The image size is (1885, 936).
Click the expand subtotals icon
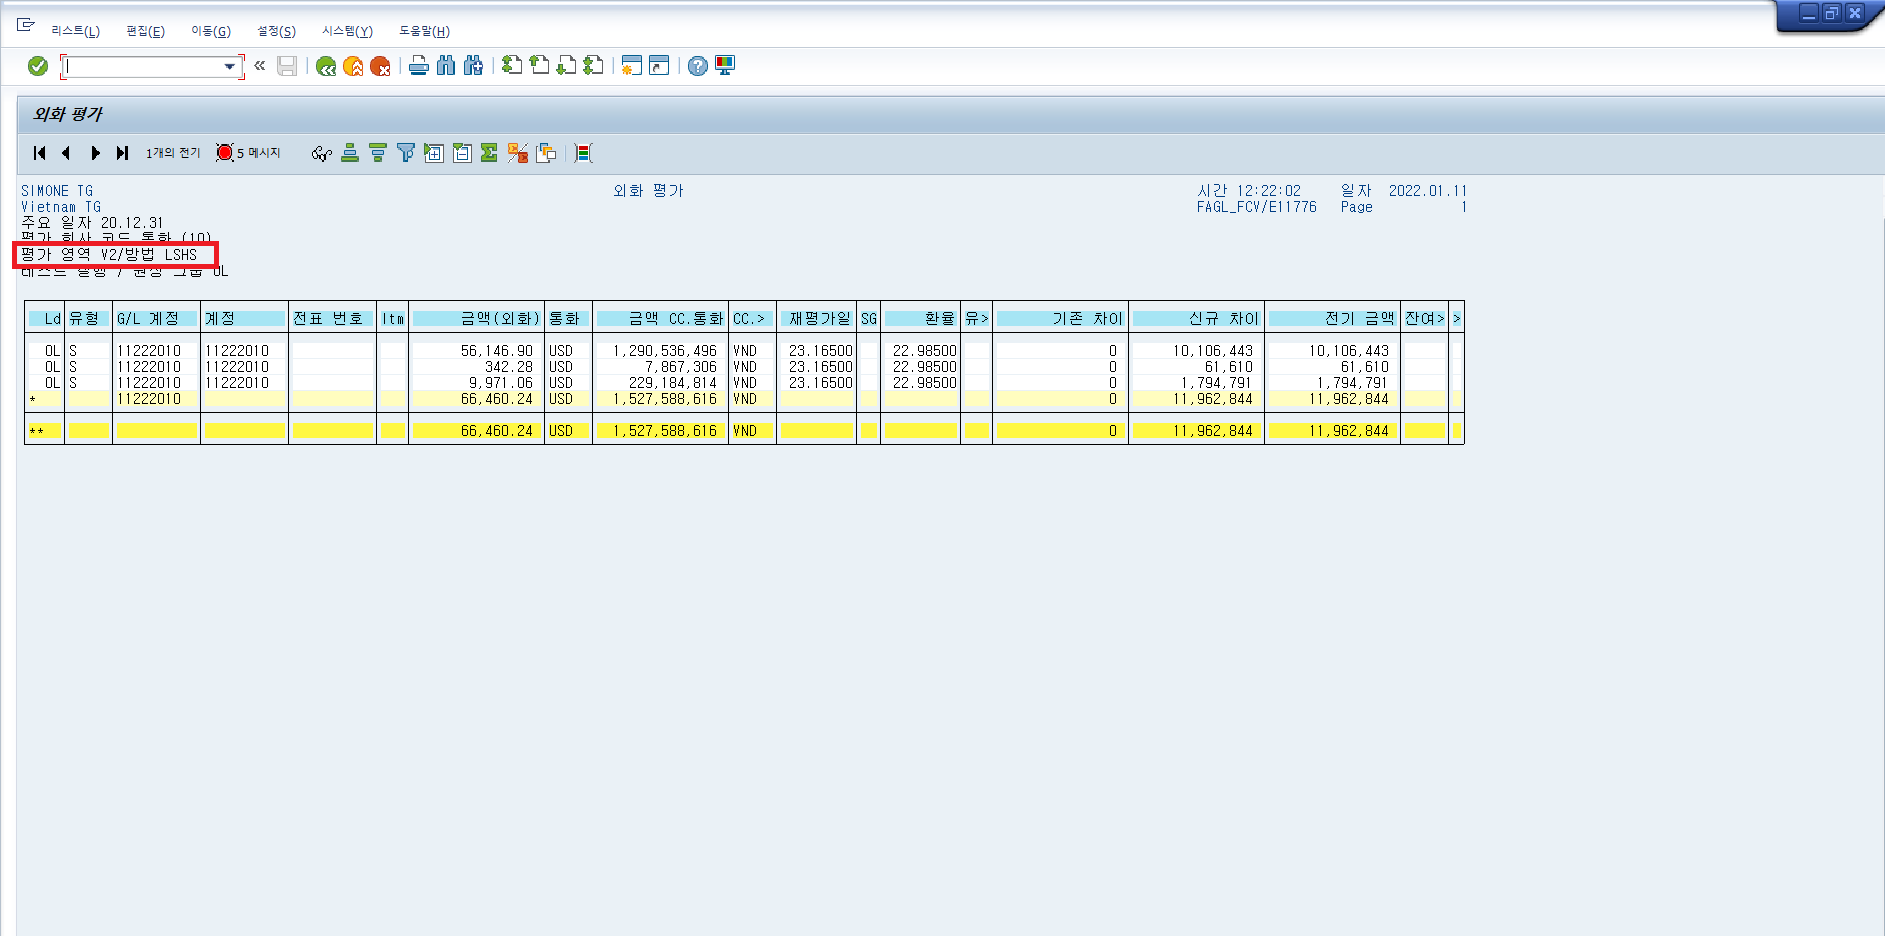(434, 153)
